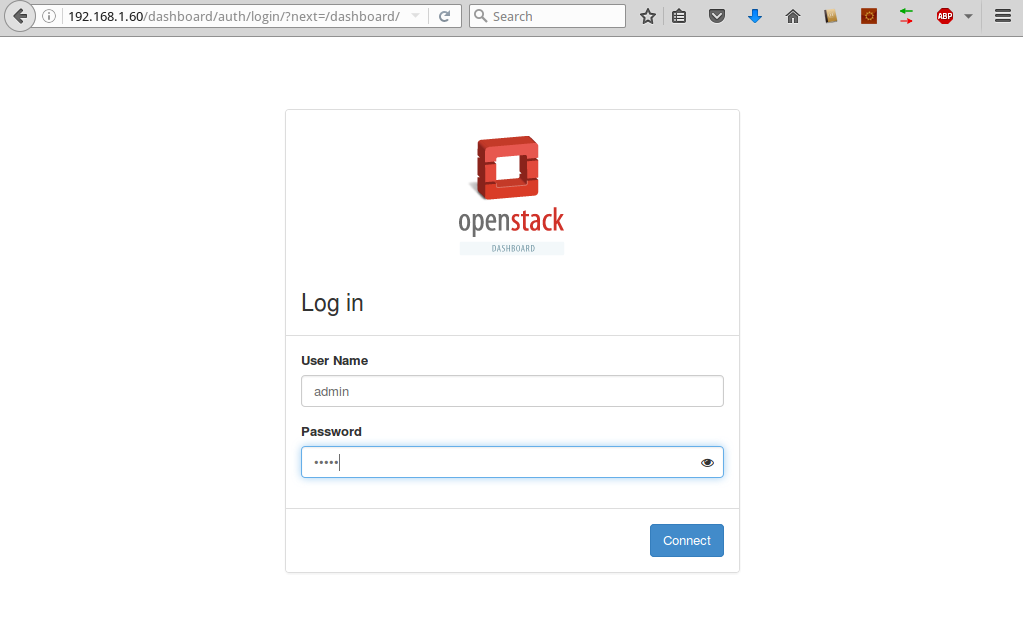Click the Password input field
The width and height of the screenshot is (1023, 643).
512,462
